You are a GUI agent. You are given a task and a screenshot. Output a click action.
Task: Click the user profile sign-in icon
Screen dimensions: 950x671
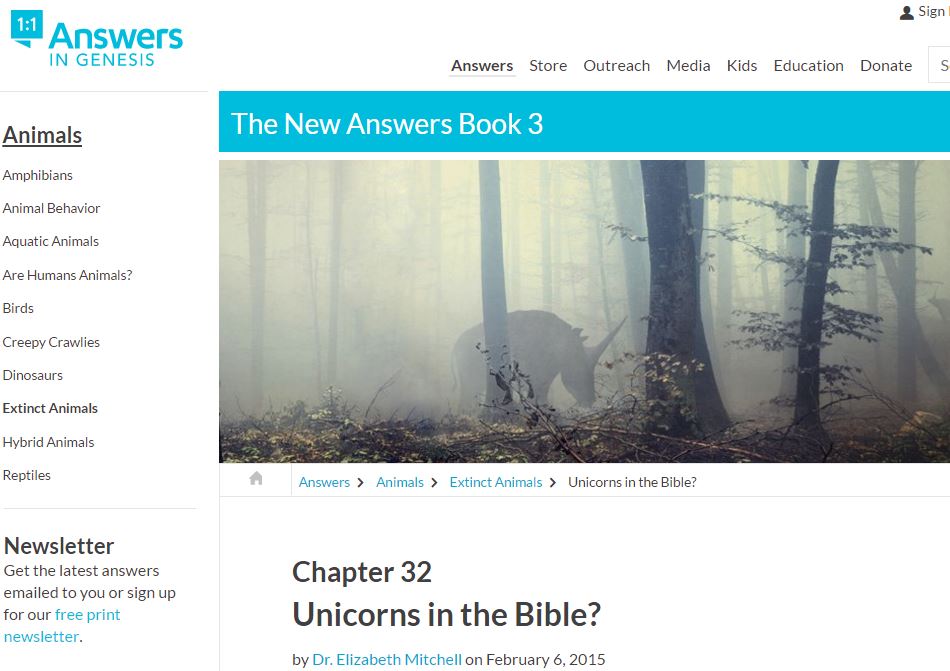click(906, 12)
